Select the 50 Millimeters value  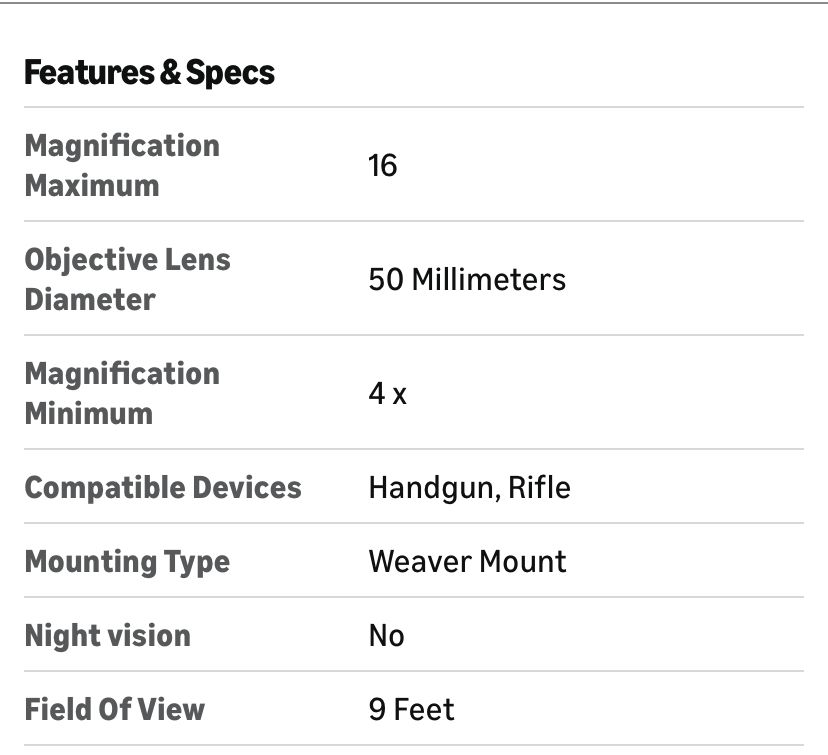[x=467, y=279]
